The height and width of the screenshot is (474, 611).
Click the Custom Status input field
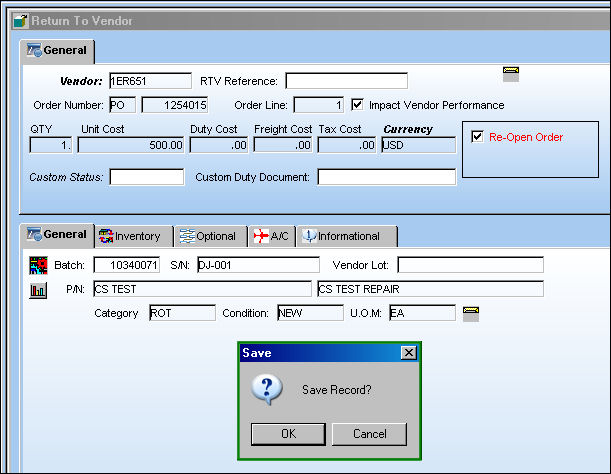147,177
